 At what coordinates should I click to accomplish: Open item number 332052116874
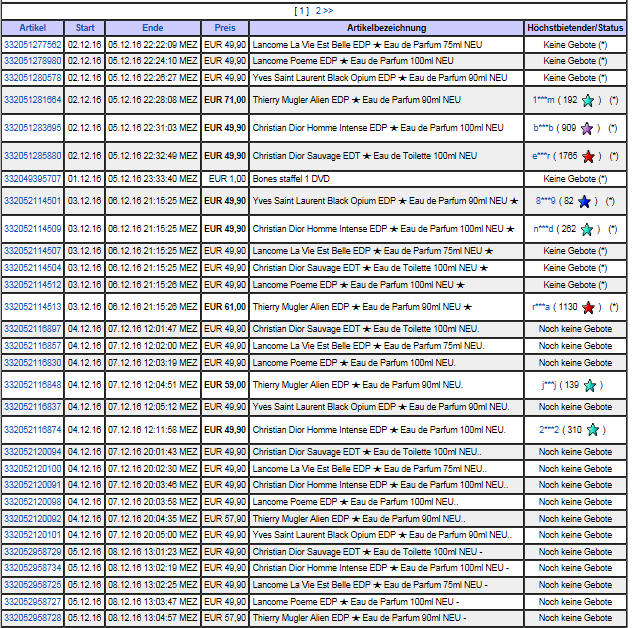coord(33,430)
